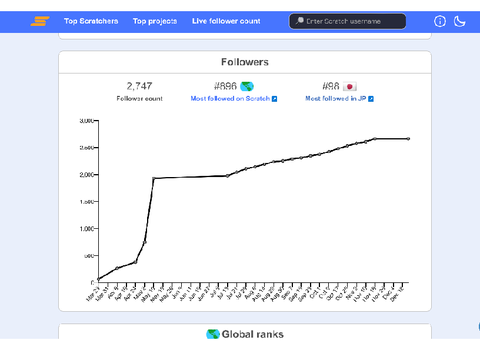This screenshot has height=360, width=480.
Task: Select the first data point on chart
Action: click(x=99, y=279)
